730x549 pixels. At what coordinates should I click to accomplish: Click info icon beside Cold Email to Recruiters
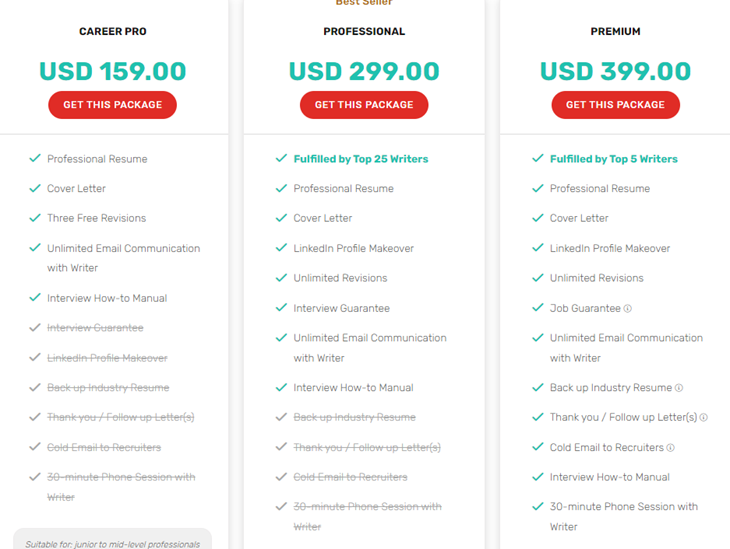click(670, 448)
